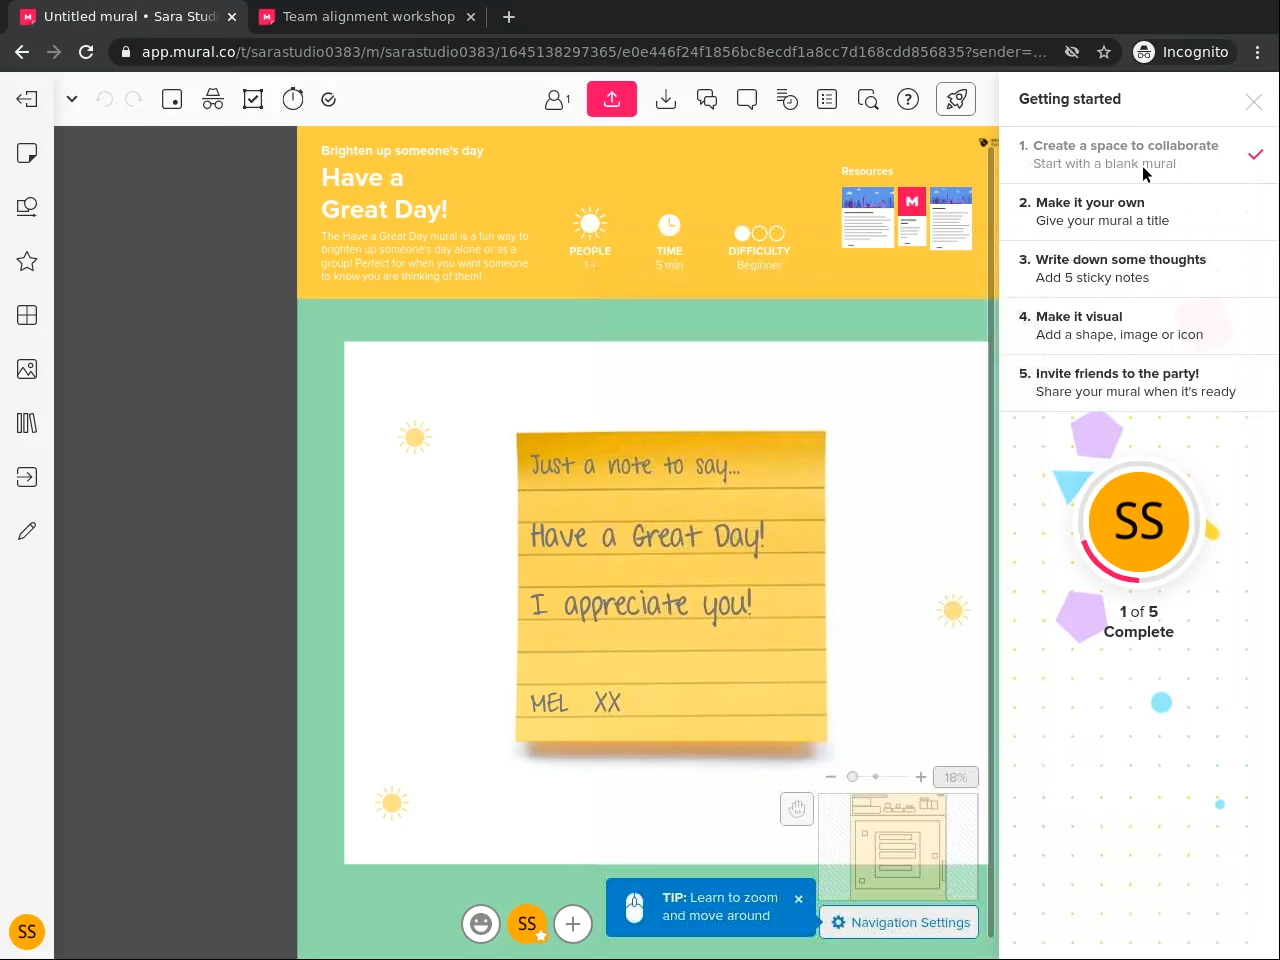Toggle the hand pan mode button
The image size is (1280, 960).
click(x=797, y=809)
